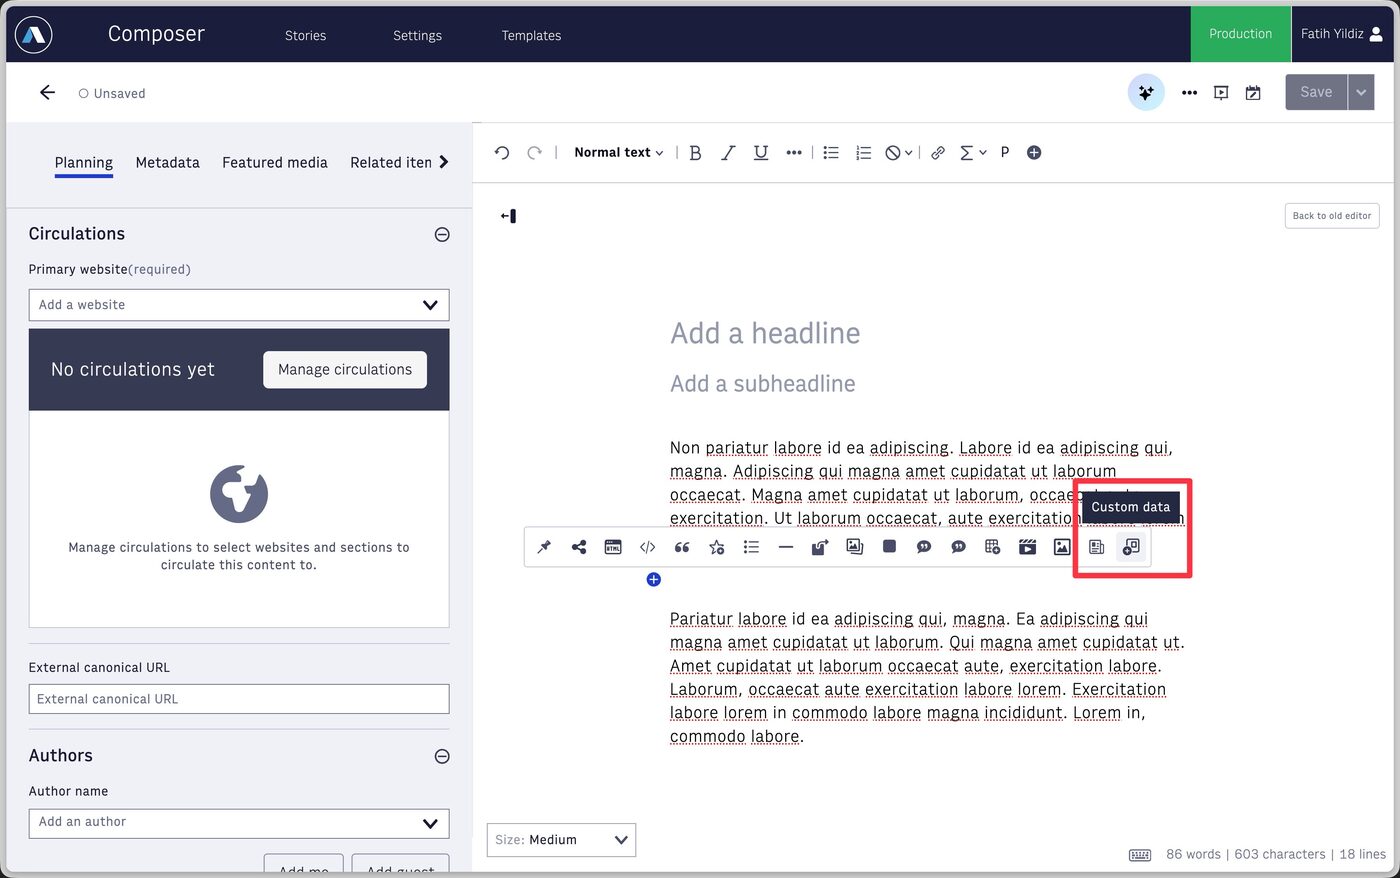
Task: Click the Custom data element icon
Action: pos(1131,547)
